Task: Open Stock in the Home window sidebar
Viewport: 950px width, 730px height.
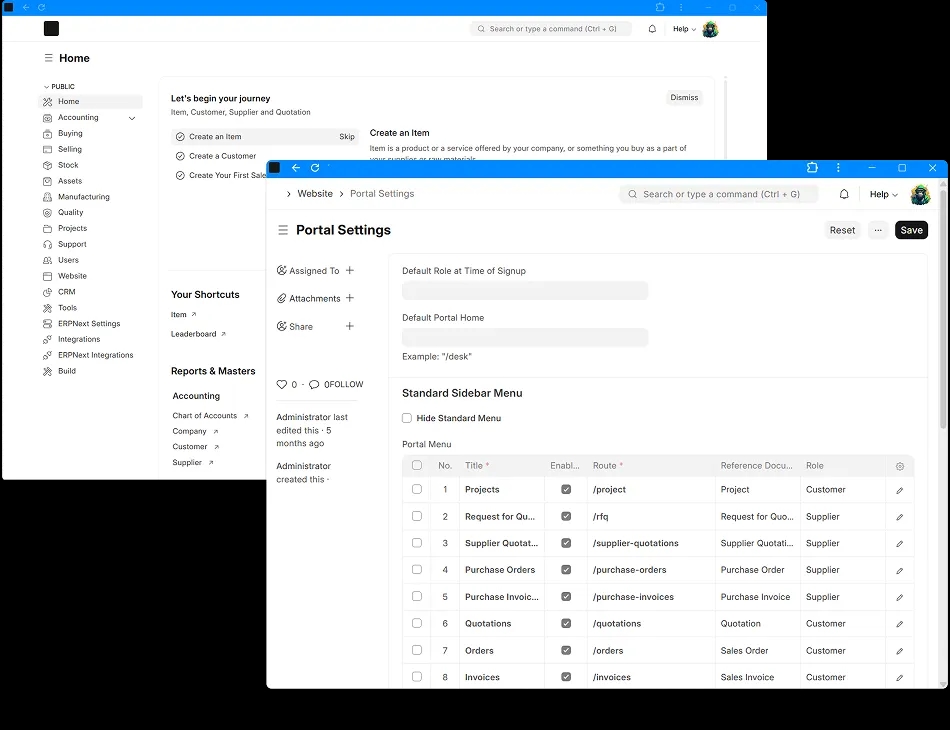Action: 90,165
